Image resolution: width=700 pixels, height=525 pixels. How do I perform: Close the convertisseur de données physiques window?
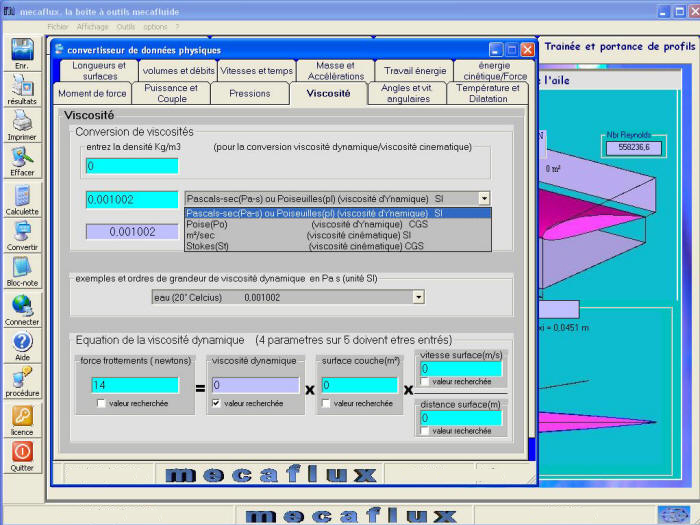point(527,50)
